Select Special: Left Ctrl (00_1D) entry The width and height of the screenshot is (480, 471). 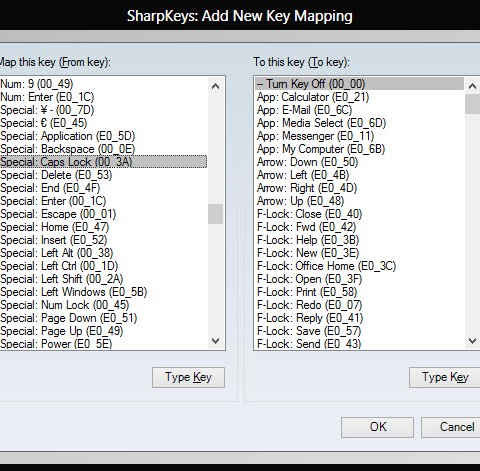[103, 266]
